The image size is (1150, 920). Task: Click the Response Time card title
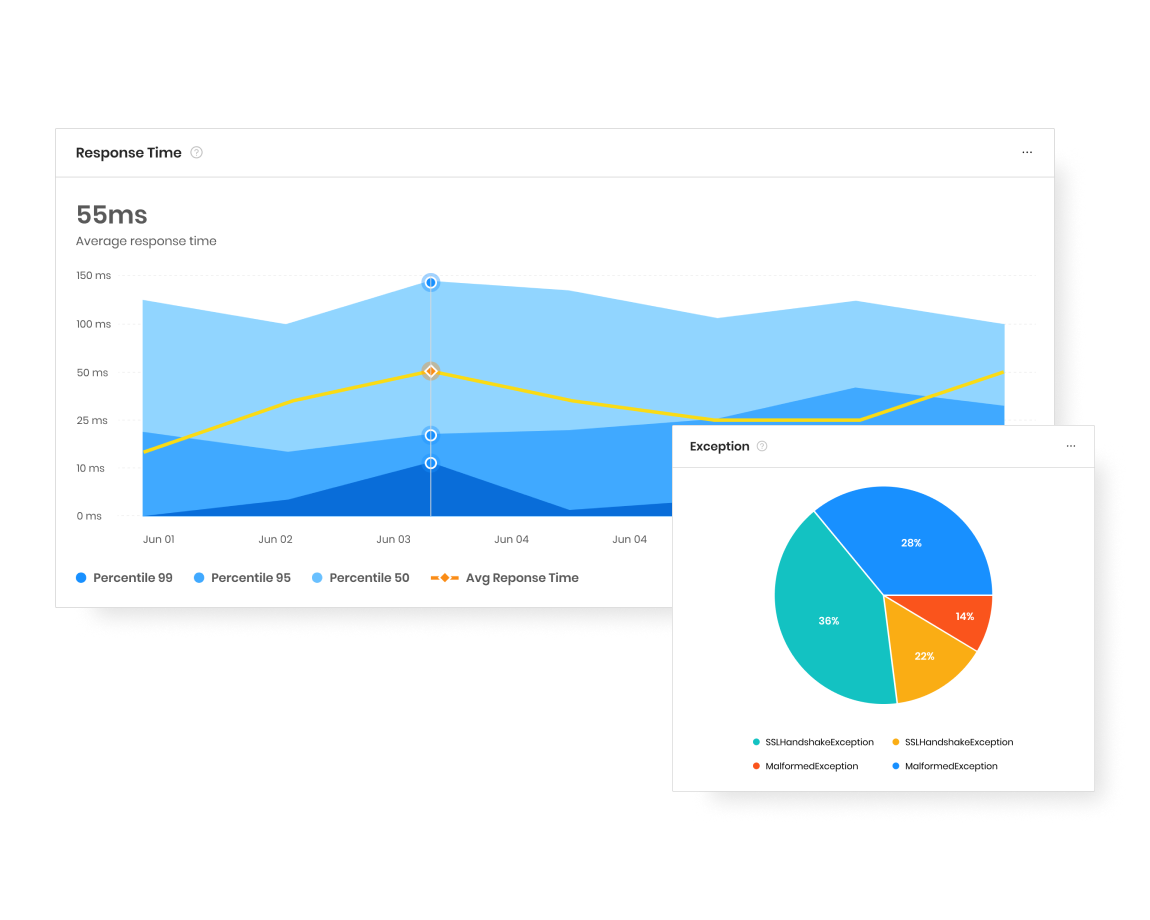point(128,153)
